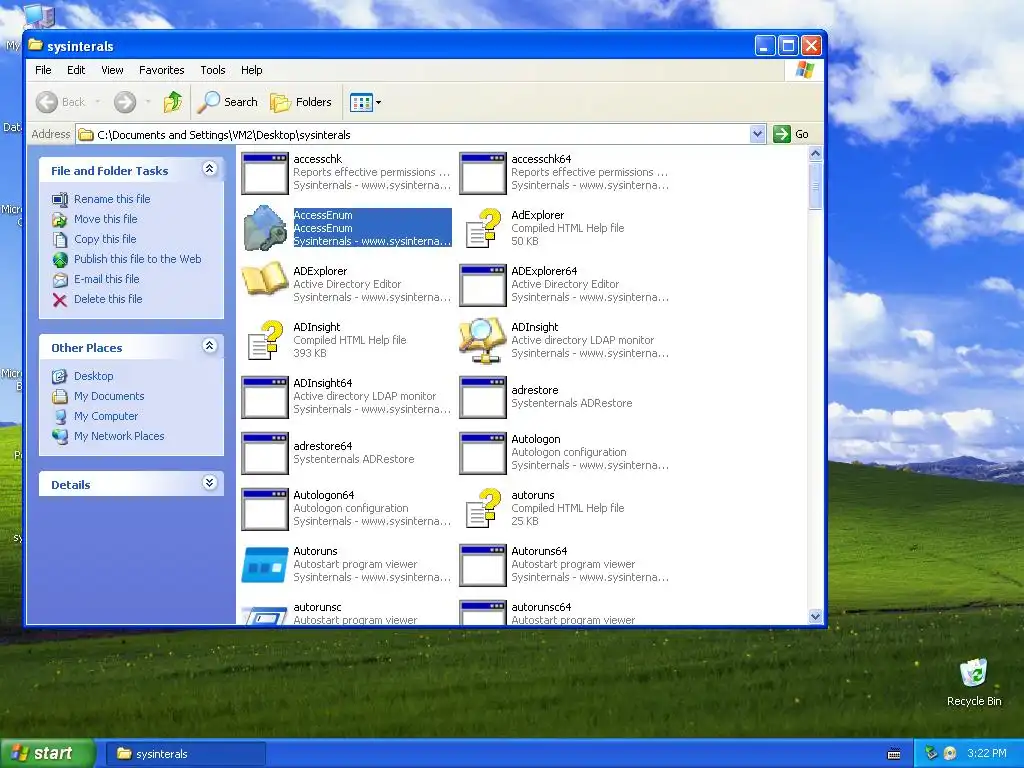
Task: Open the Favorites menu
Action: coord(161,70)
